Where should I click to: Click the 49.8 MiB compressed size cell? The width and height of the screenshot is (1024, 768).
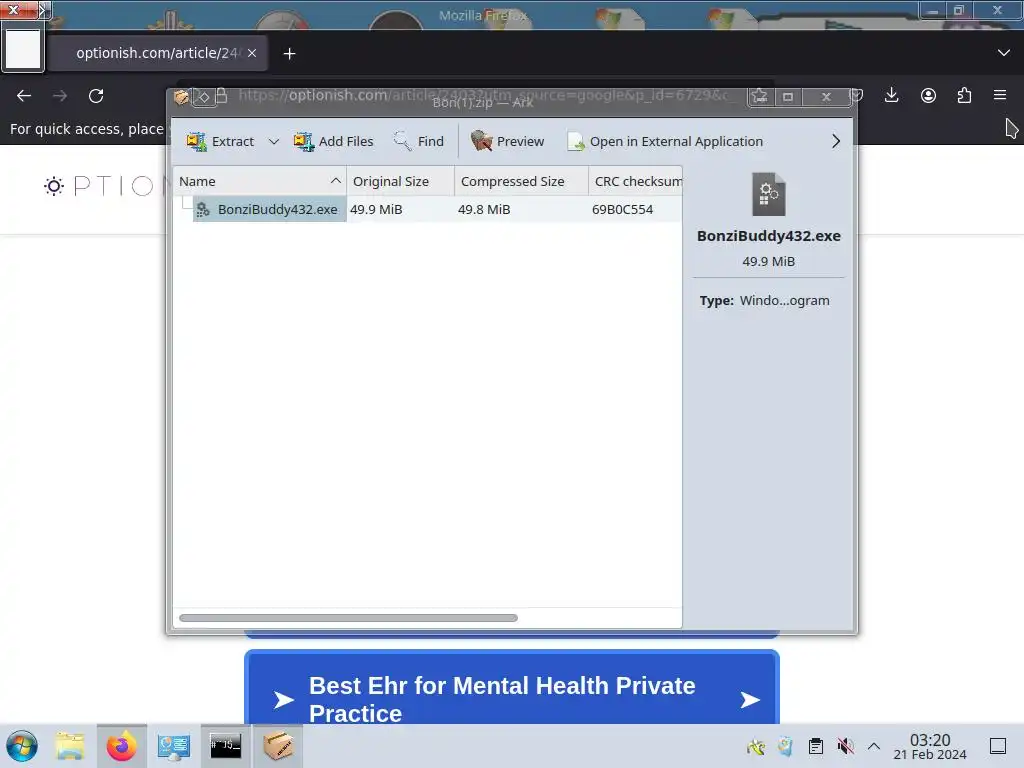[484, 210]
